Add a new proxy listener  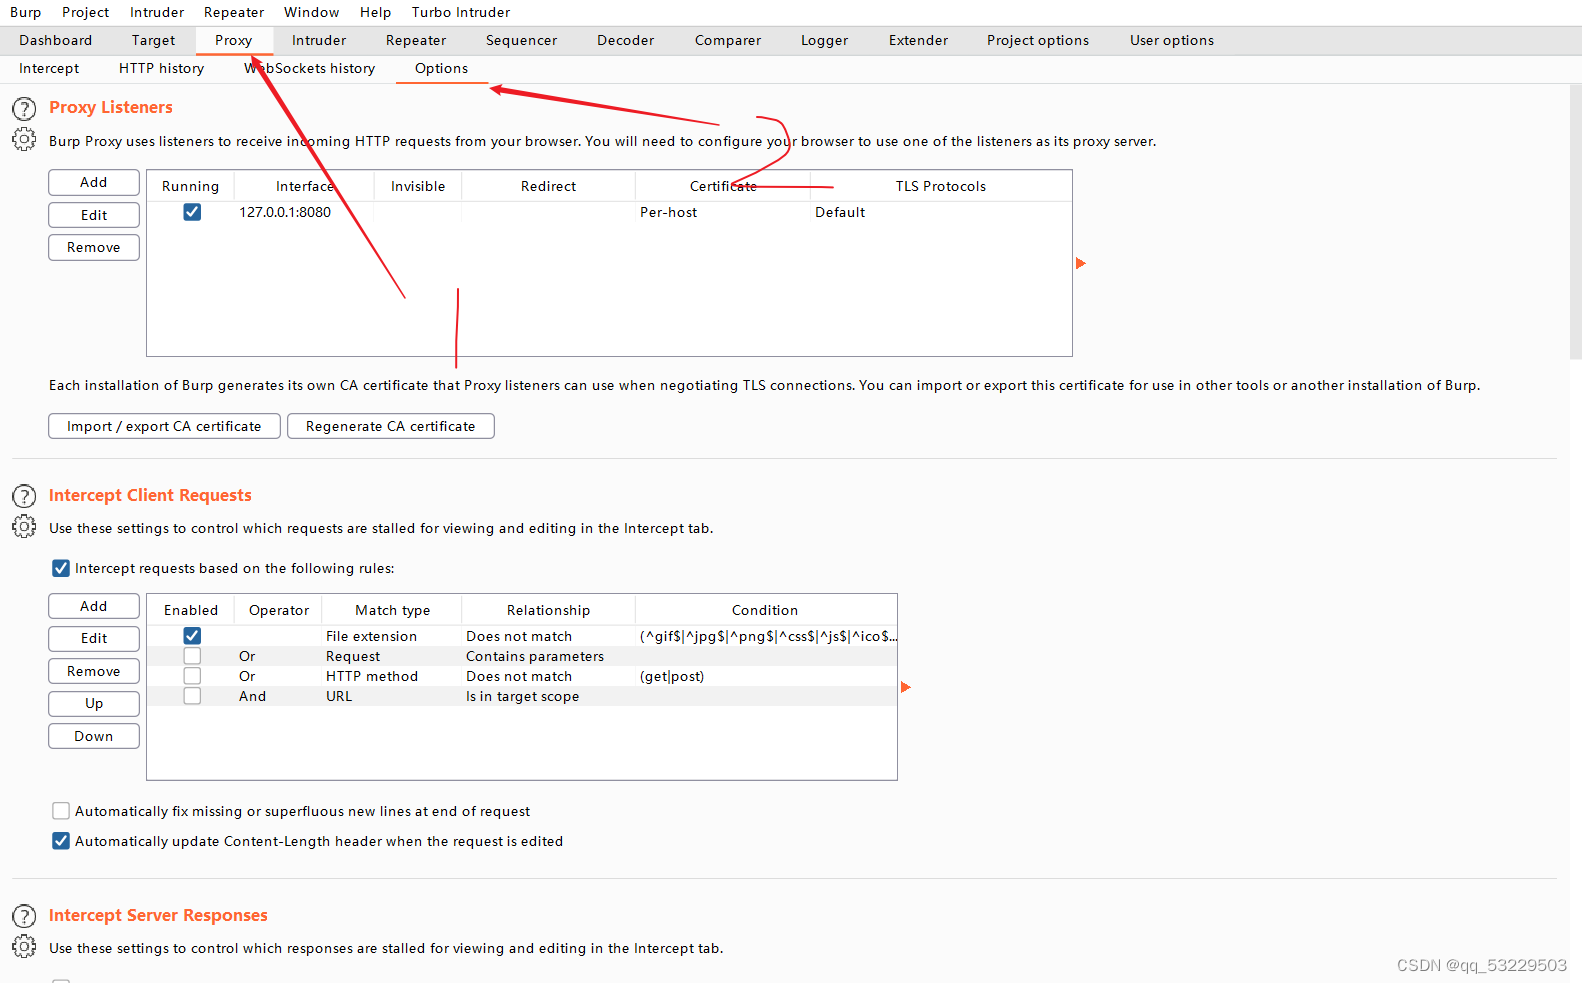coord(94,182)
